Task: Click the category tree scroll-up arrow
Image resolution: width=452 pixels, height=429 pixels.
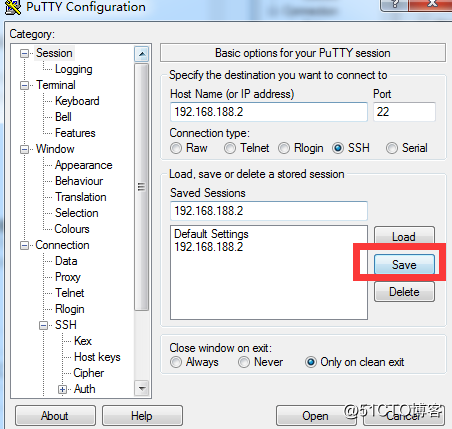Action: (142, 54)
